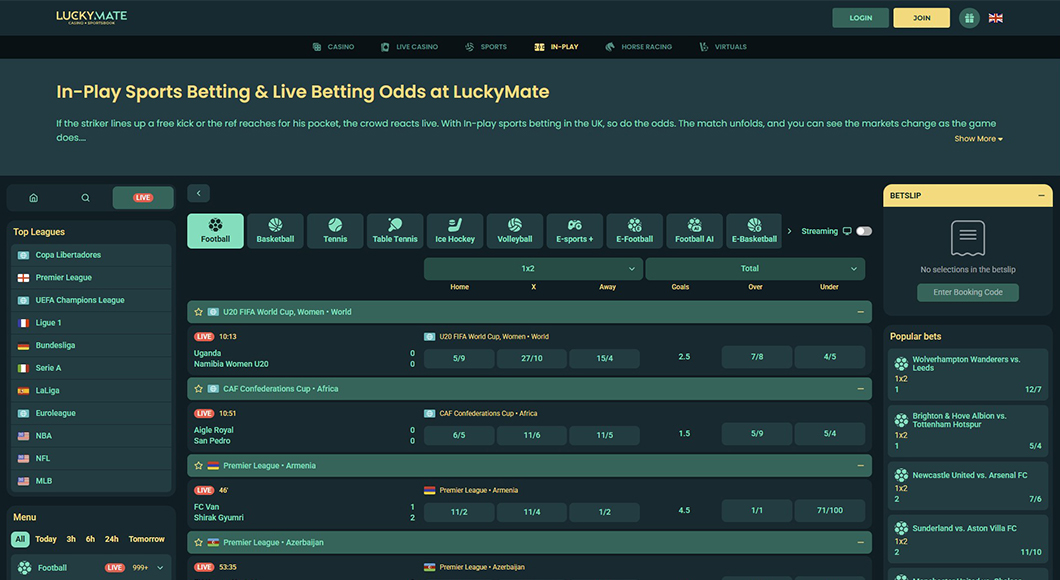Open the Total market dropdown

point(751,268)
